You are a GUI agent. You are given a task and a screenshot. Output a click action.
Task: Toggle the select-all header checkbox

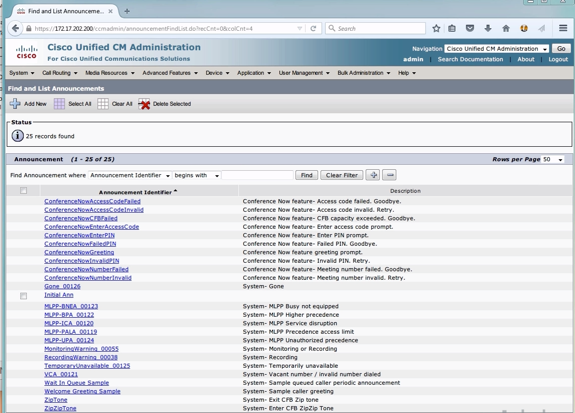[x=23, y=190]
